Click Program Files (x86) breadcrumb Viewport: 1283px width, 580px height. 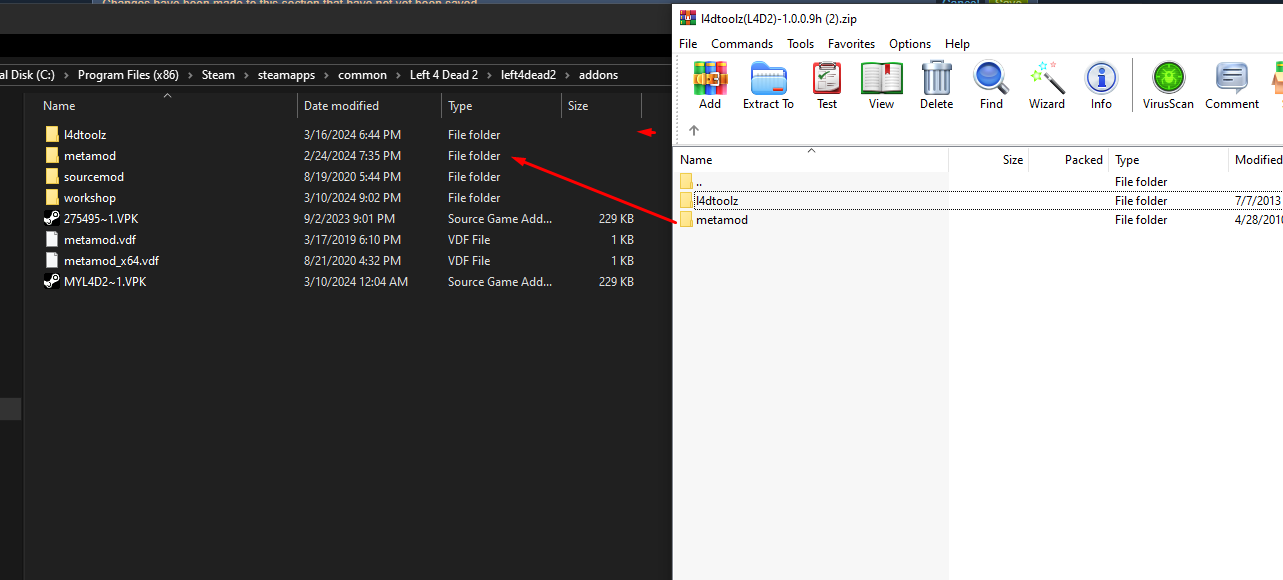128,75
